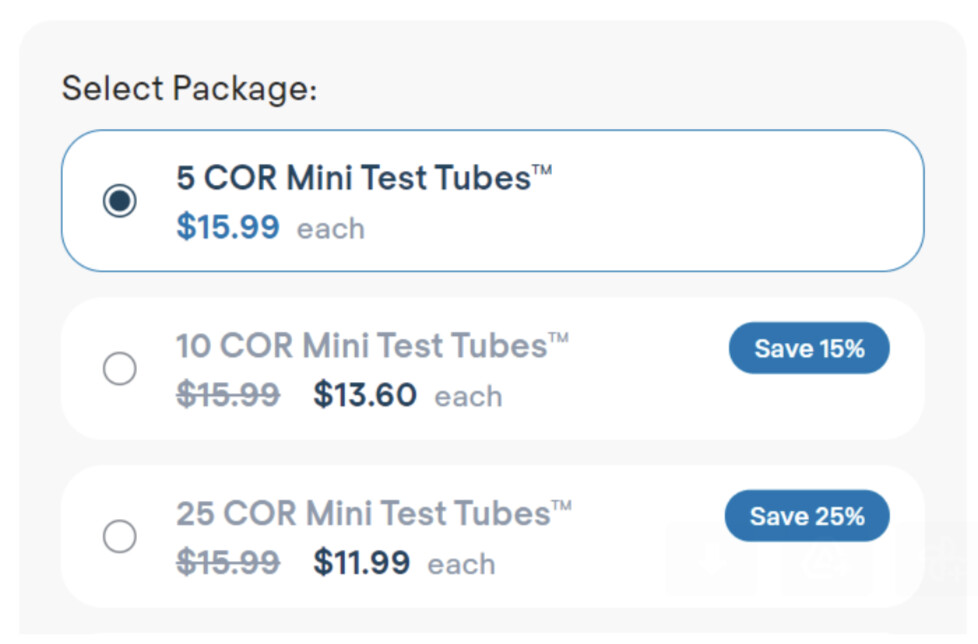Screen dimensions: 978x644
Task: Click the 10 COR Mini Test Tubes title
Action: coord(372,345)
